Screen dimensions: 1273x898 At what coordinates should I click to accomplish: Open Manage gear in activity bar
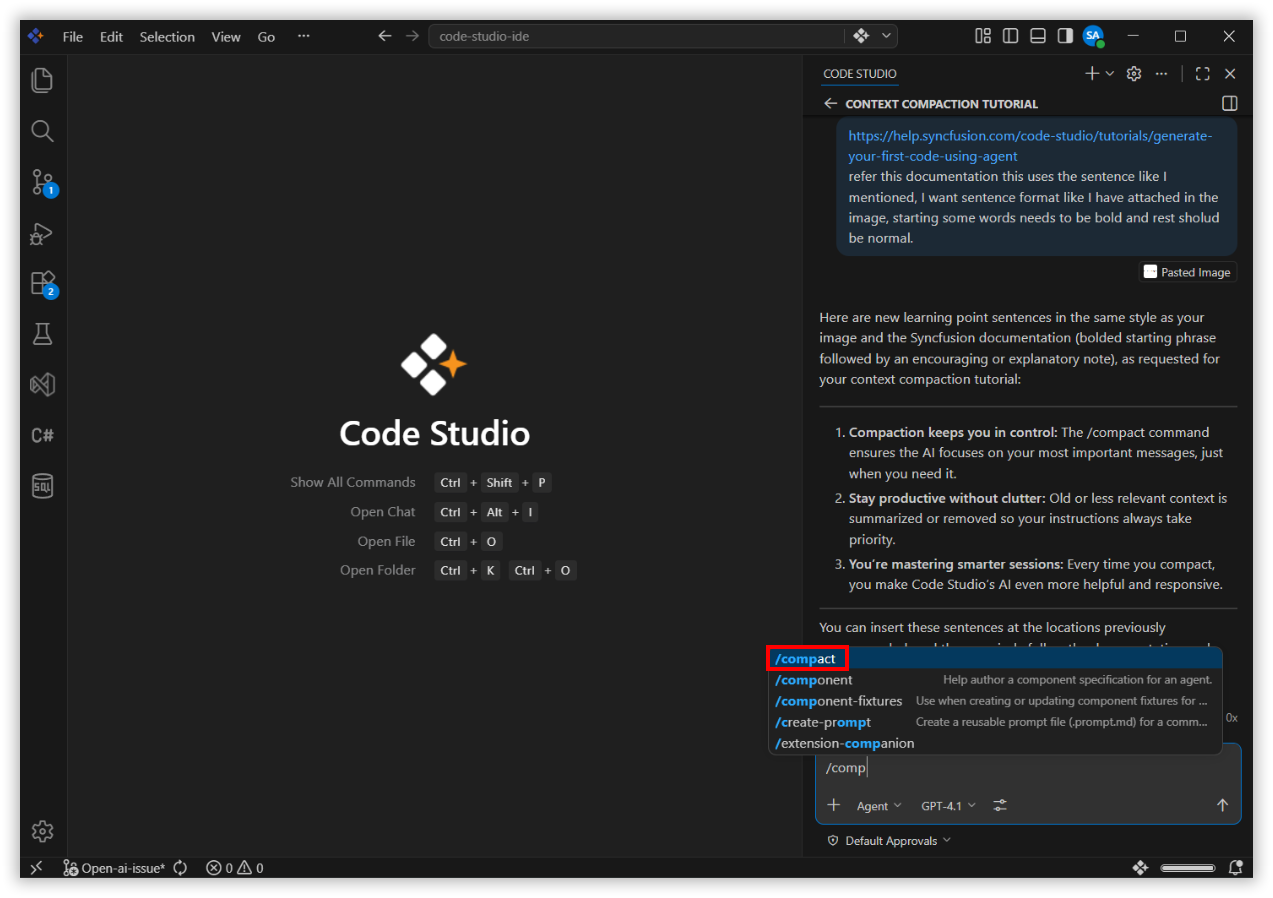pyautogui.click(x=42, y=831)
